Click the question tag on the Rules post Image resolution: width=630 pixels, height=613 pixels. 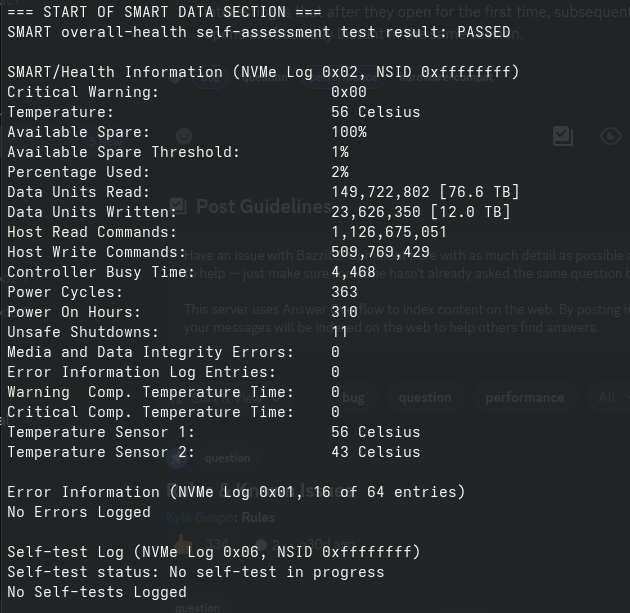(x=227, y=459)
